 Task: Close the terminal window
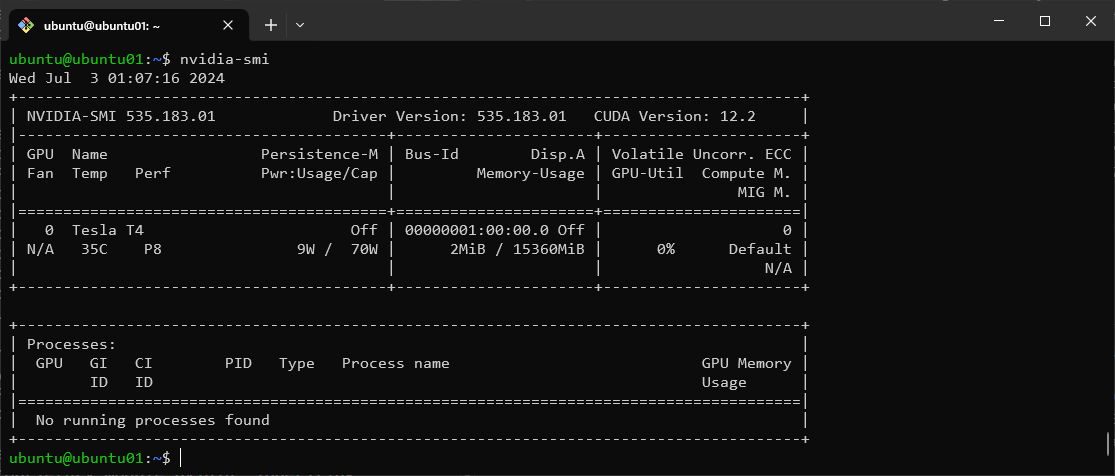1090,21
